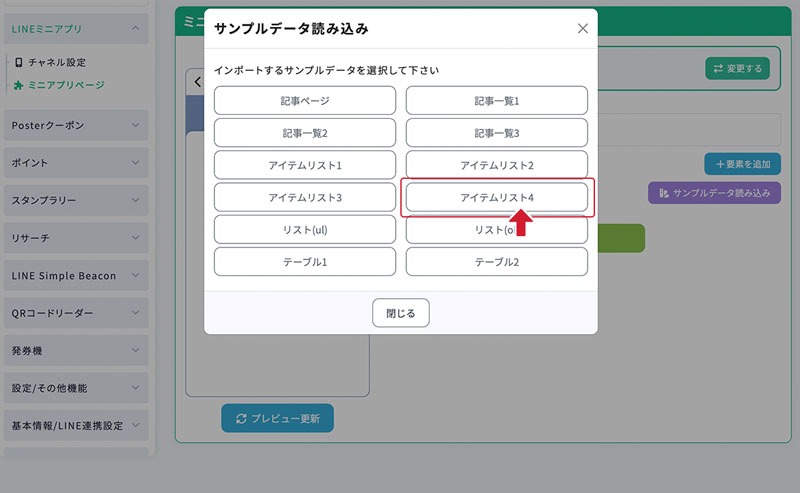Click the puzzle icon beside ミニアプリページ

coord(18,85)
